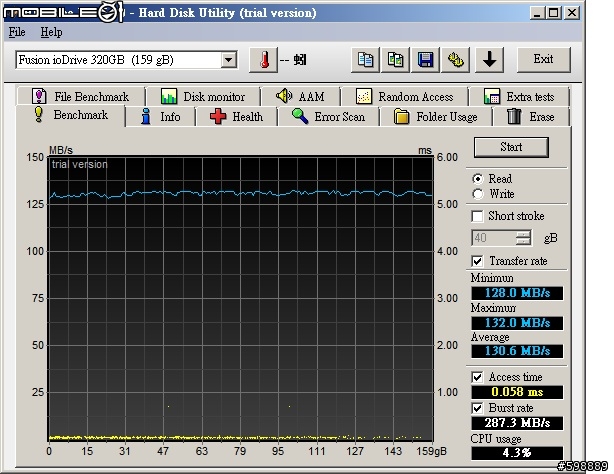614x474 pixels.
Task: Open the Extra tests tab
Action: (519, 96)
